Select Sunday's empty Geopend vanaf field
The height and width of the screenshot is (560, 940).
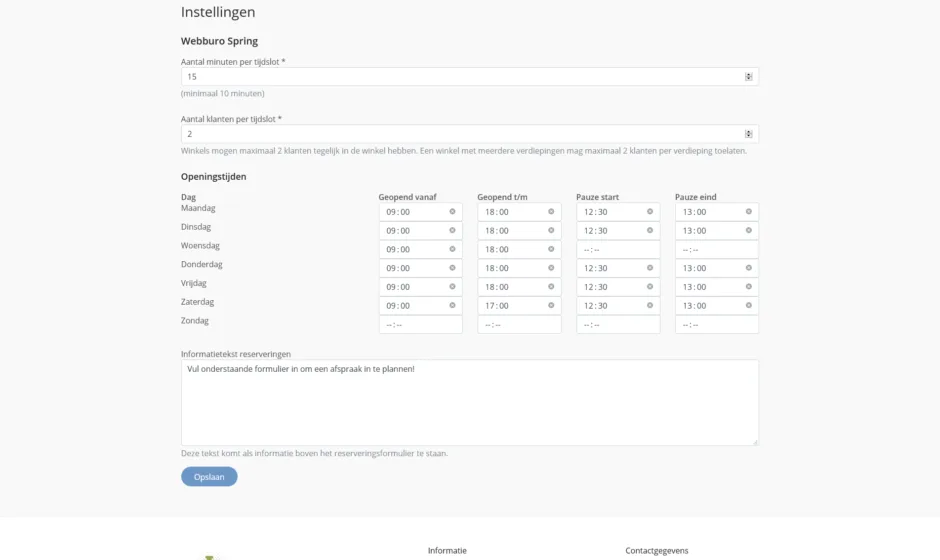pos(420,325)
